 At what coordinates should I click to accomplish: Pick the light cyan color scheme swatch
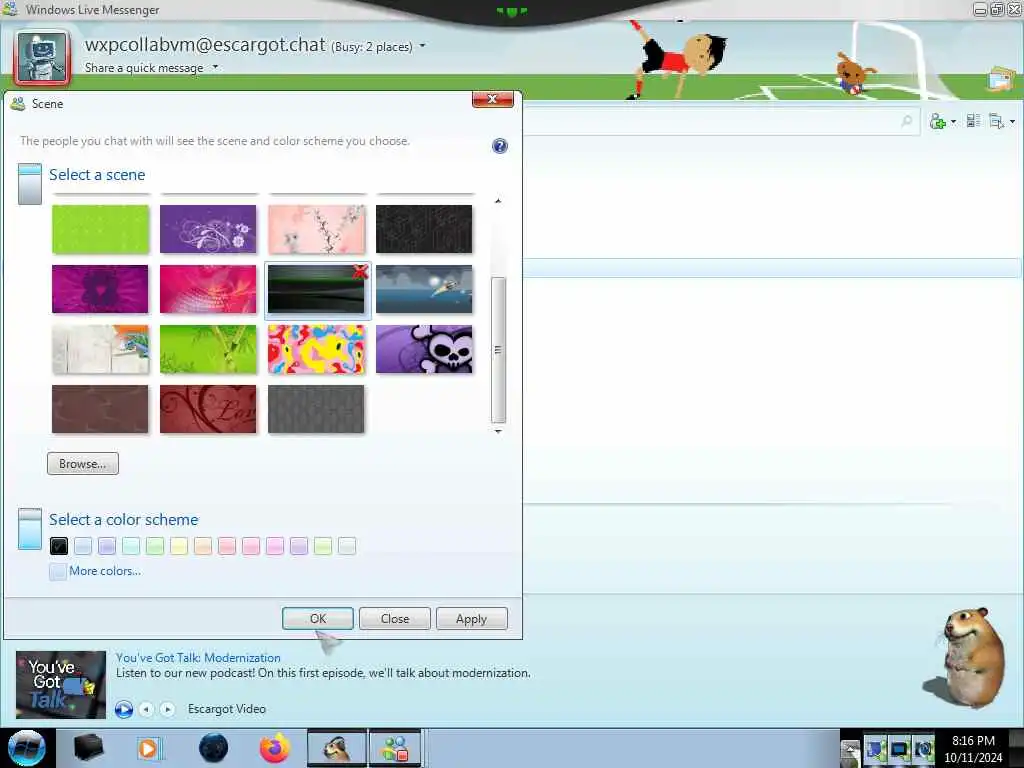pyautogui.click(x=131, y=546)
